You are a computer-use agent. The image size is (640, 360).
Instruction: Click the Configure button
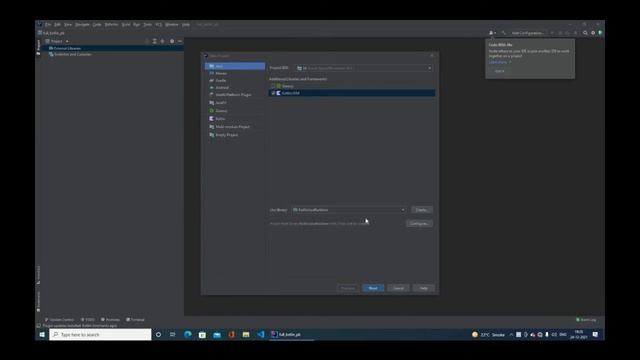[419, 224]
